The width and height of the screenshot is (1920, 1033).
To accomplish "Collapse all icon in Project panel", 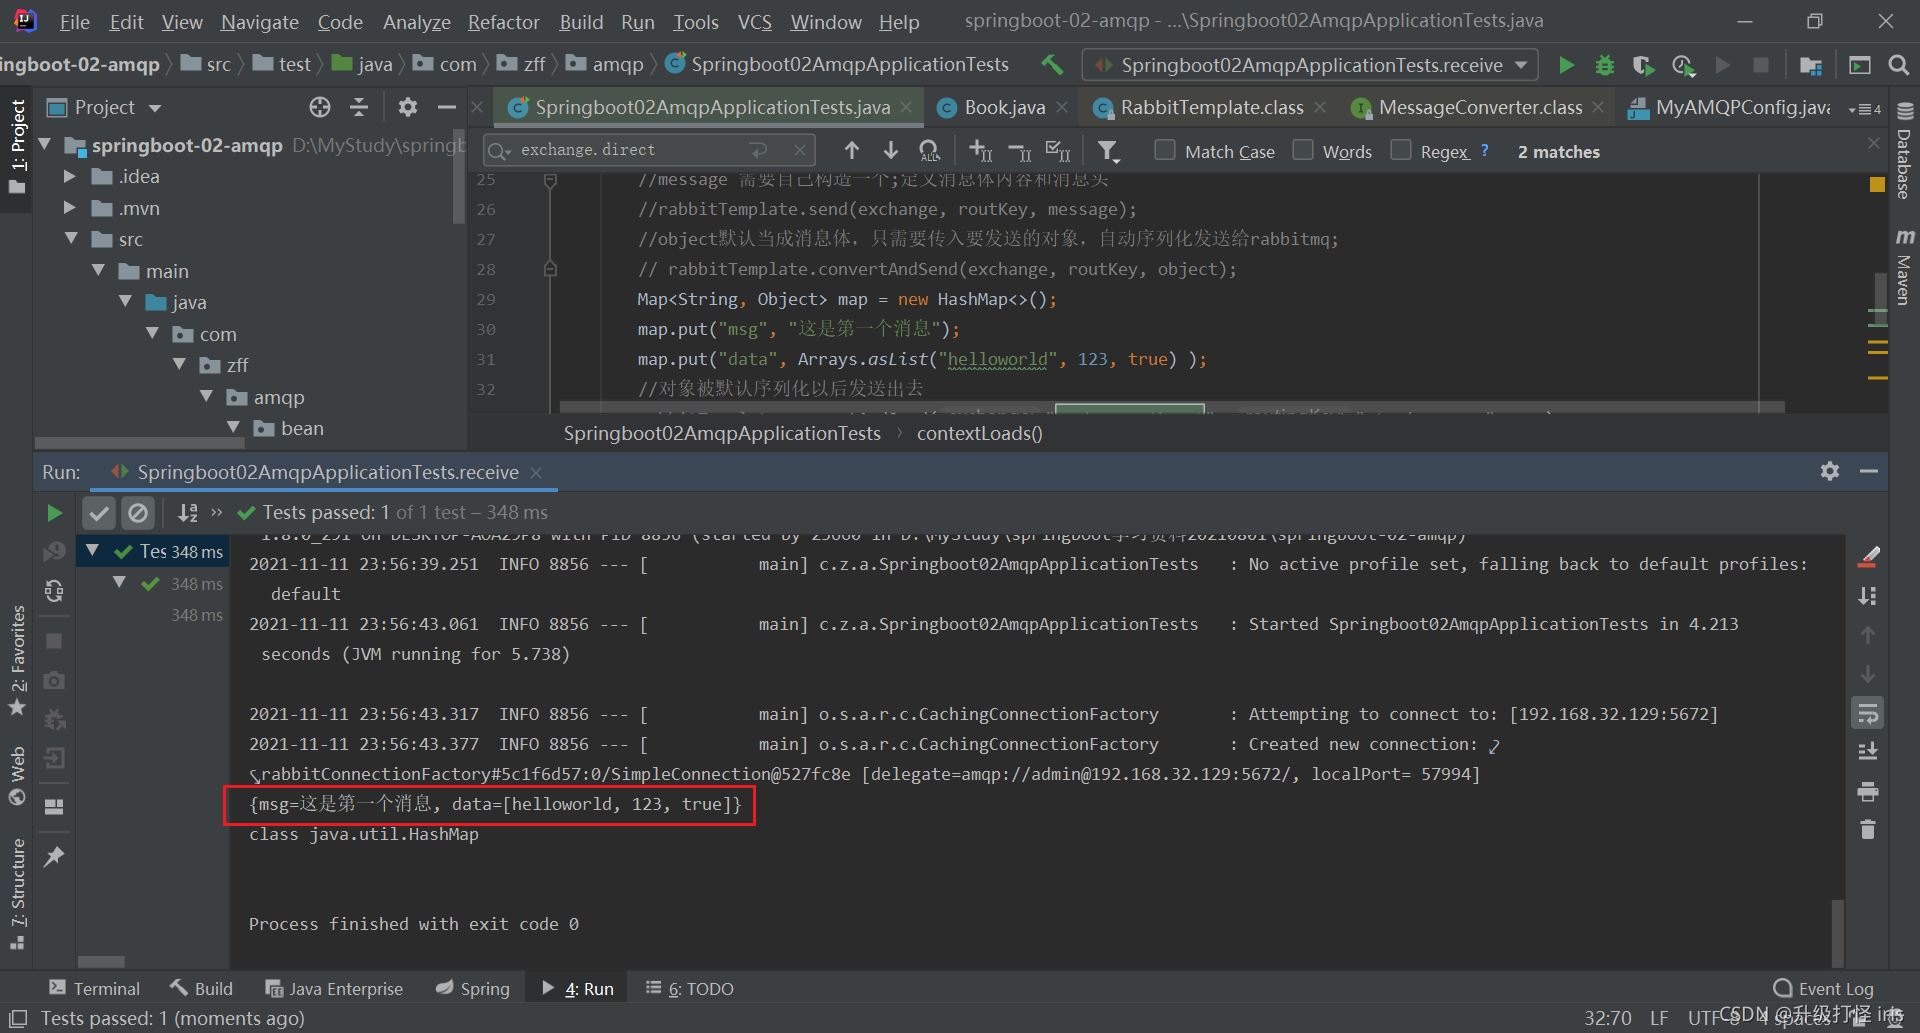I will (359, 107).
